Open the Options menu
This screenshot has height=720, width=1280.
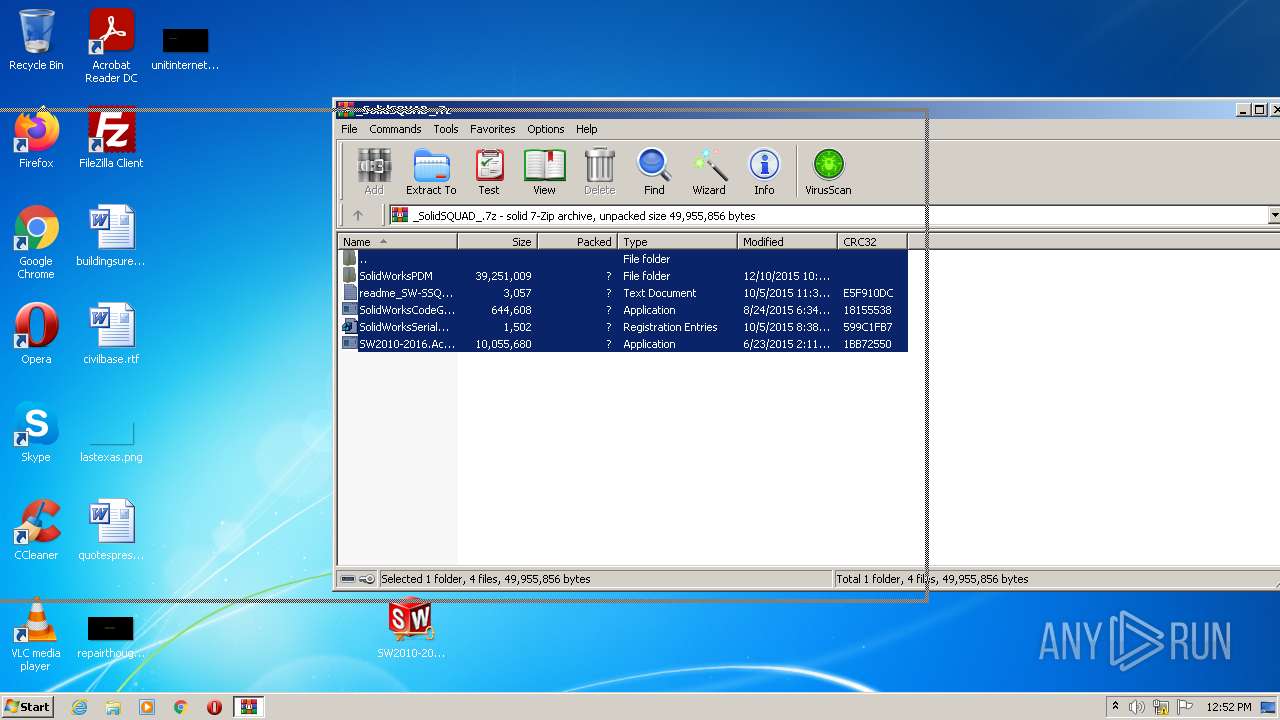tap(546, 129)
